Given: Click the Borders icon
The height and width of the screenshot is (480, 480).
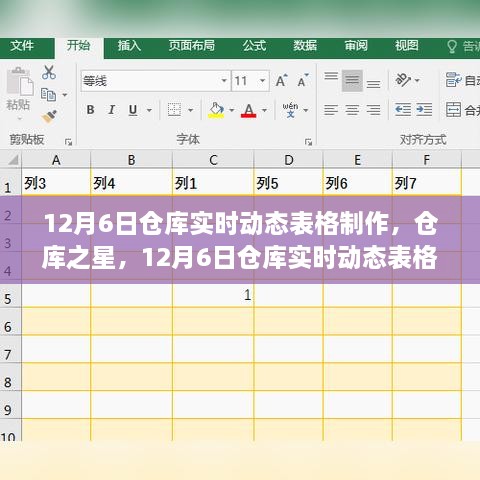Looking at the screenshot, I should click(174, 110).
